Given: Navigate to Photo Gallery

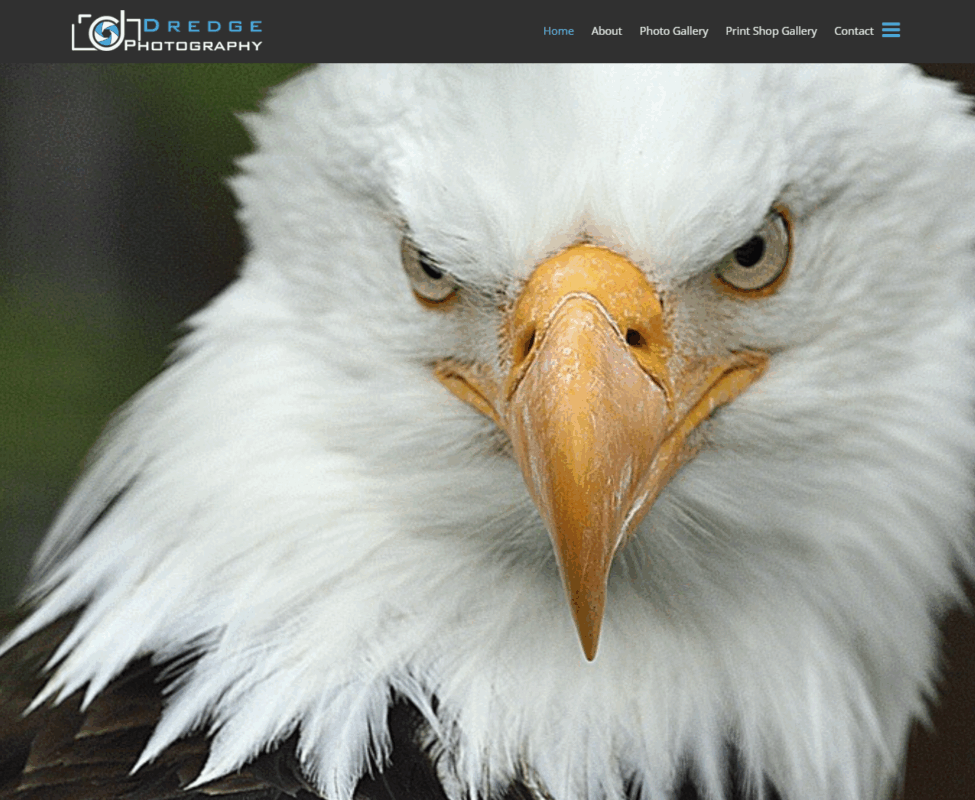Looking at the screenshot, I should tap(673, 31).
